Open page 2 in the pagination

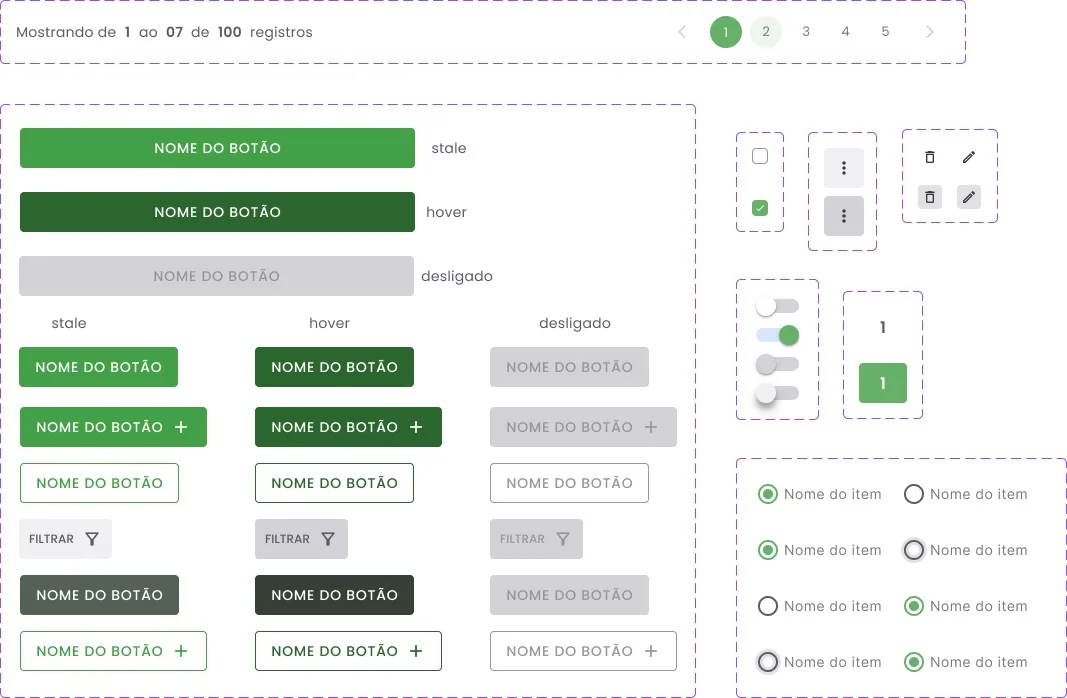[766, 32]
